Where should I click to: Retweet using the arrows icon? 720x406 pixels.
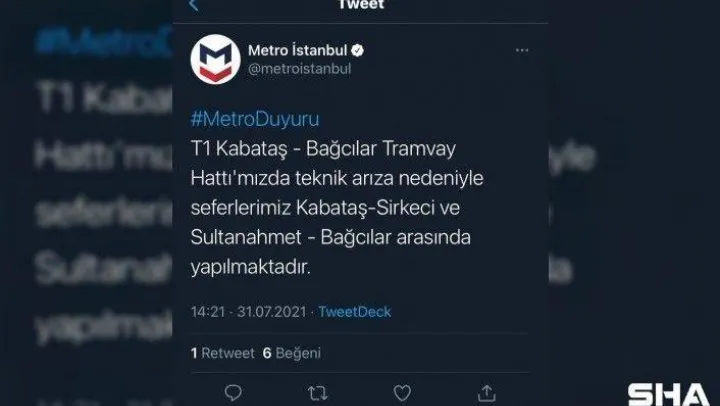pos(317,393)
